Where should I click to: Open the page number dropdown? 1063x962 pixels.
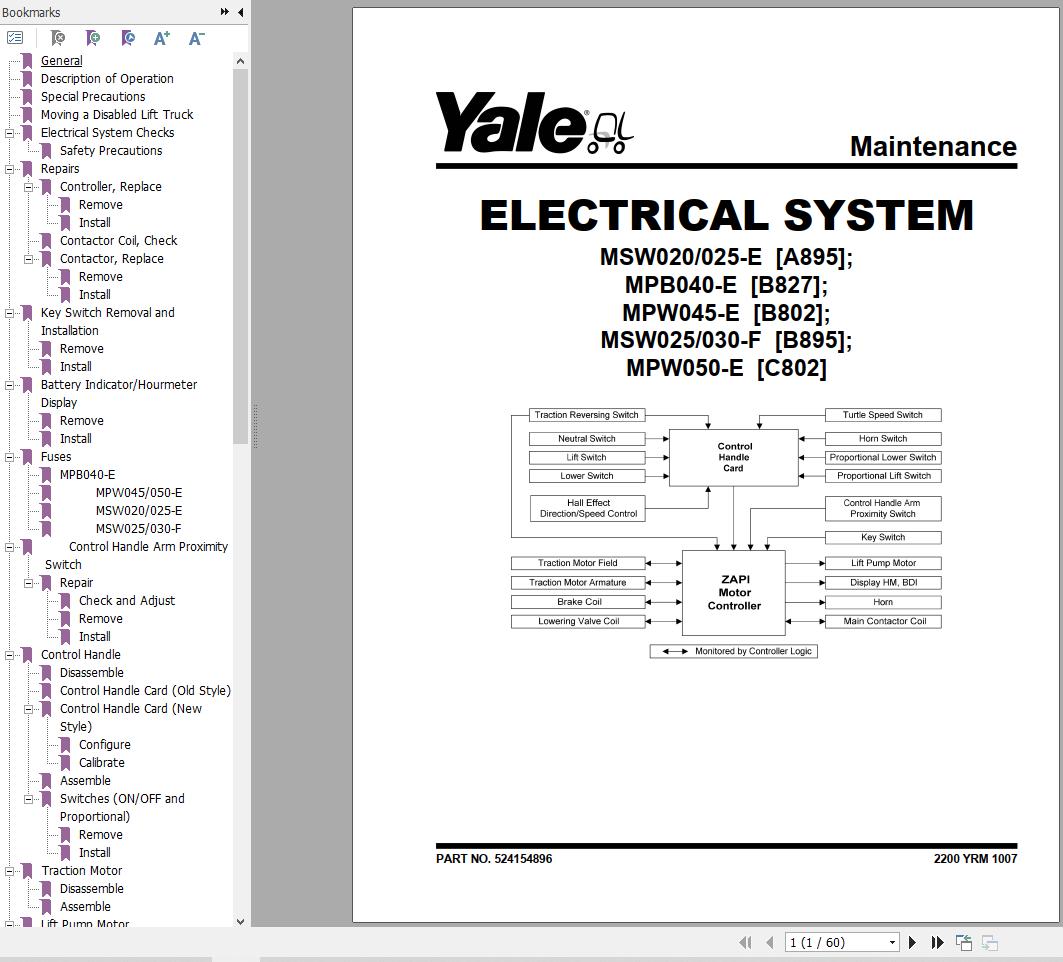(892, 942)
